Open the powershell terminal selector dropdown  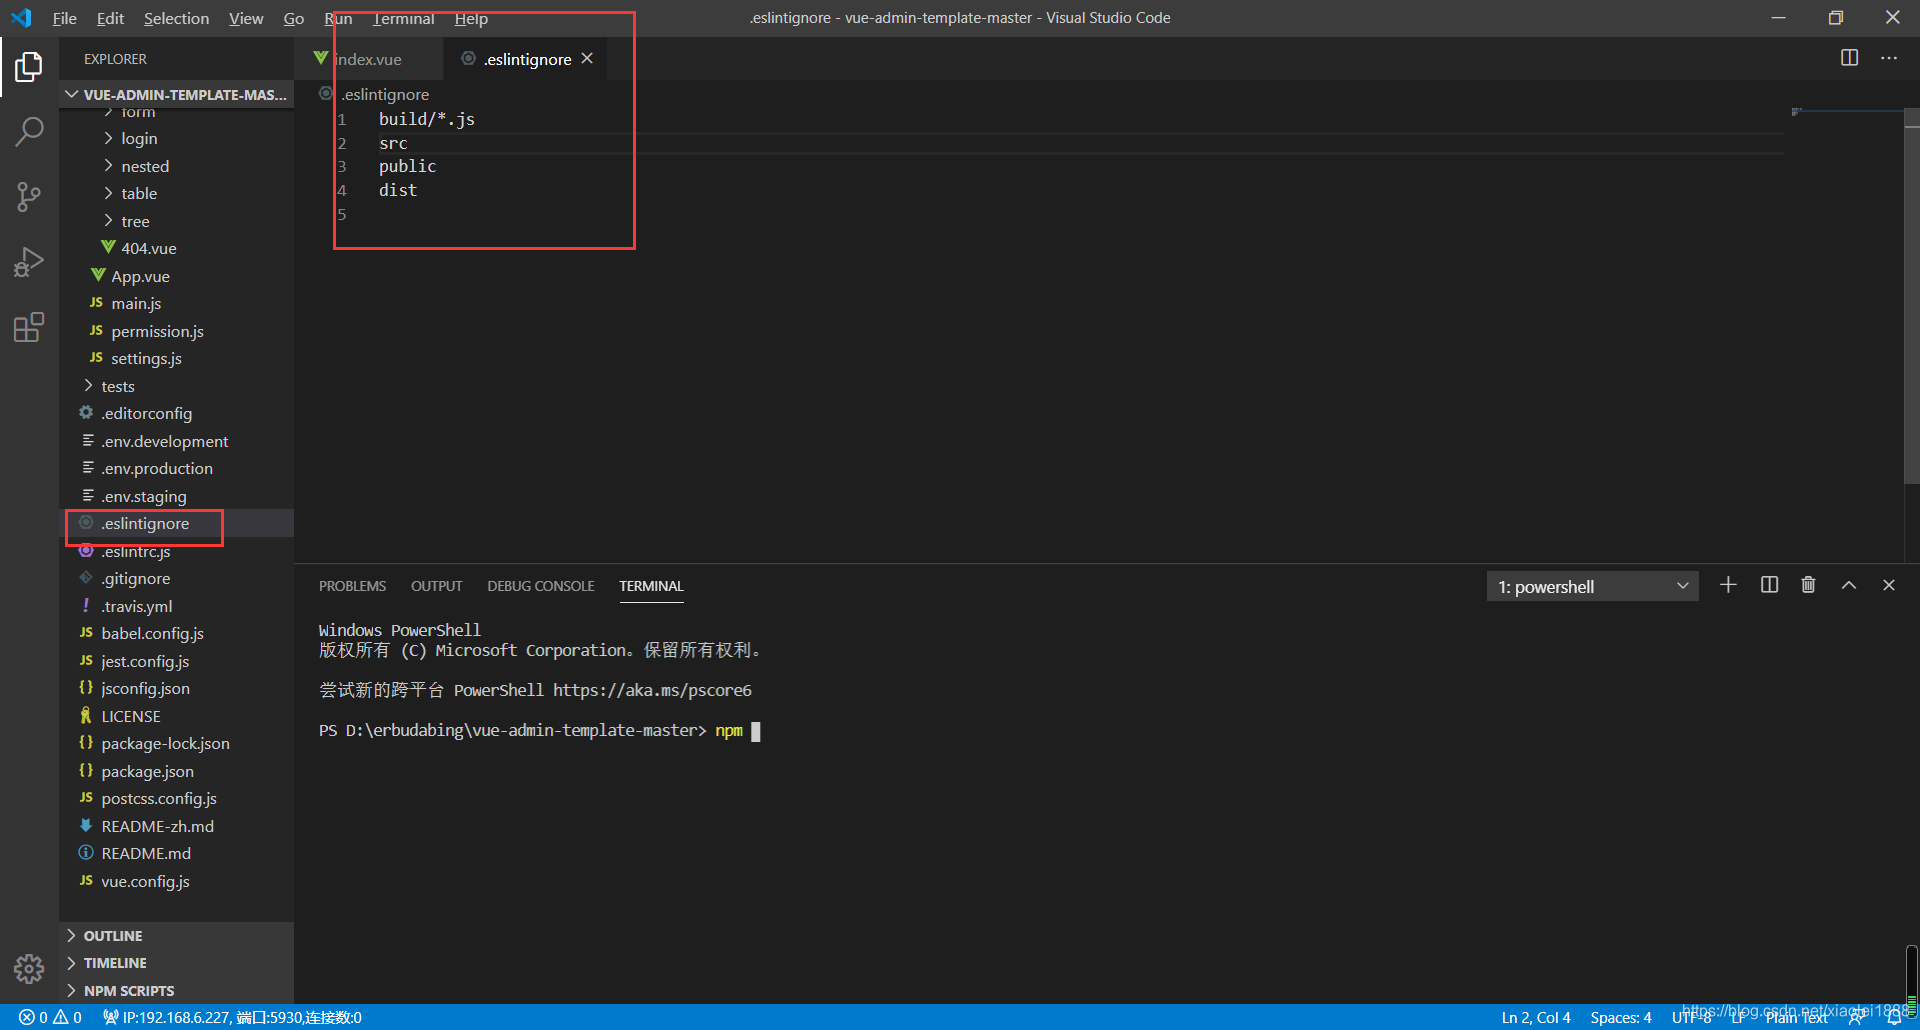[1592, 586]
